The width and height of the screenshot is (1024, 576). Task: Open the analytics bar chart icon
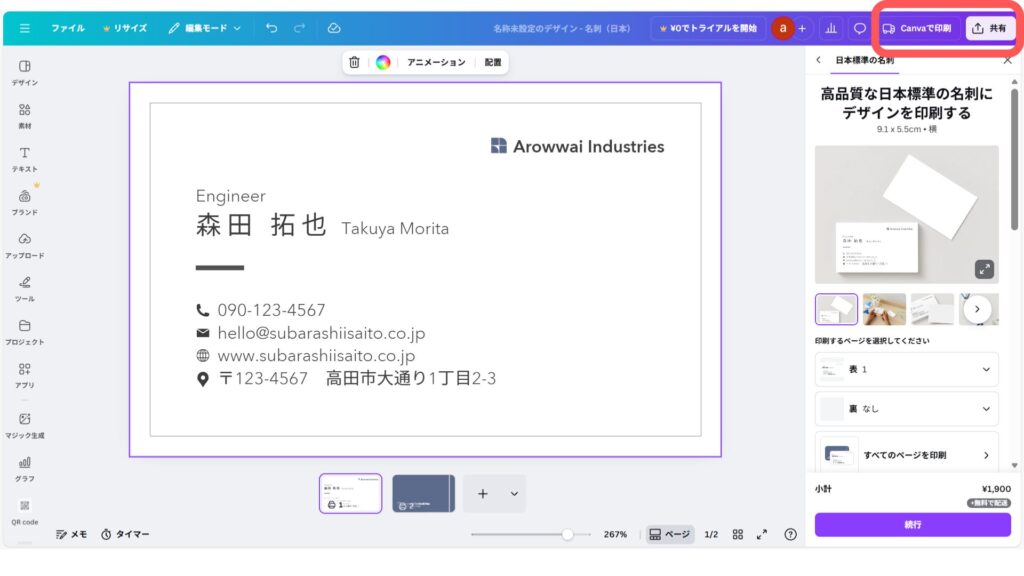click(831, 28)
